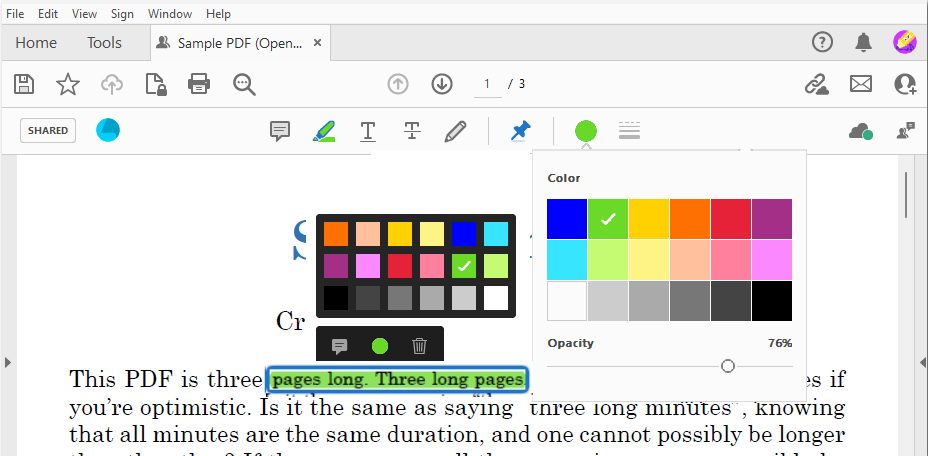The image size is (928, 456).
Task: Pick cyan in the Color panel
Action: point(567,260)
